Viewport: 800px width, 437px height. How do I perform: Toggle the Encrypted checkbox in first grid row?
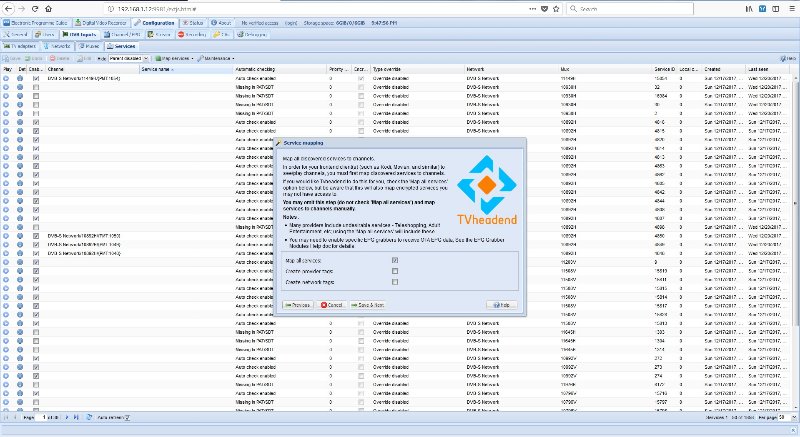pos(361,79)
